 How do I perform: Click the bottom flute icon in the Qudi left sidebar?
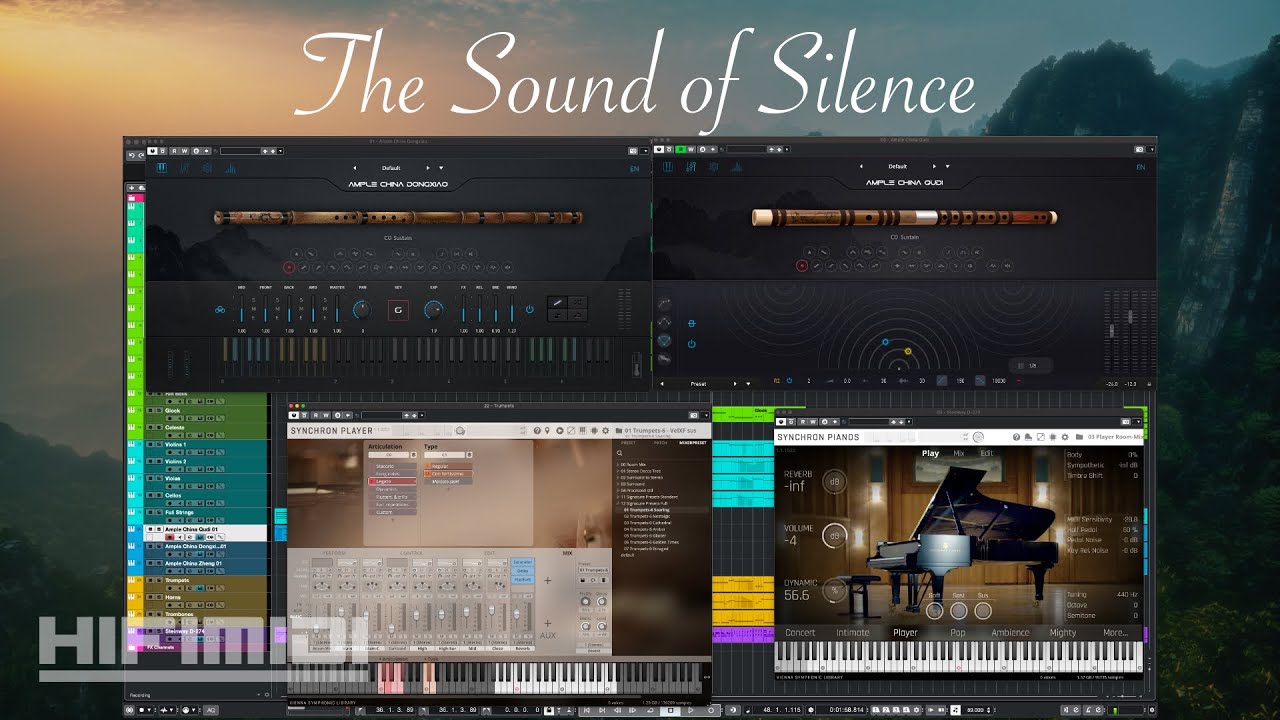coord(664,359)
